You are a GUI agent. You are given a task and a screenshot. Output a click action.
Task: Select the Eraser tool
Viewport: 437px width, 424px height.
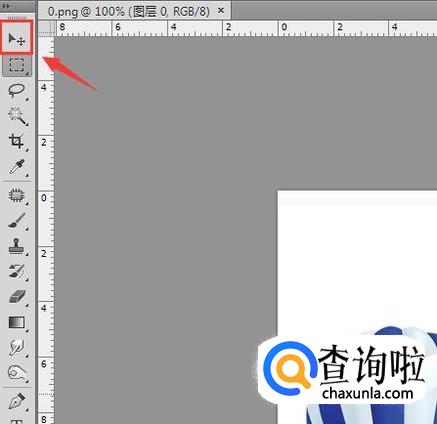click(x=17, y=297)
